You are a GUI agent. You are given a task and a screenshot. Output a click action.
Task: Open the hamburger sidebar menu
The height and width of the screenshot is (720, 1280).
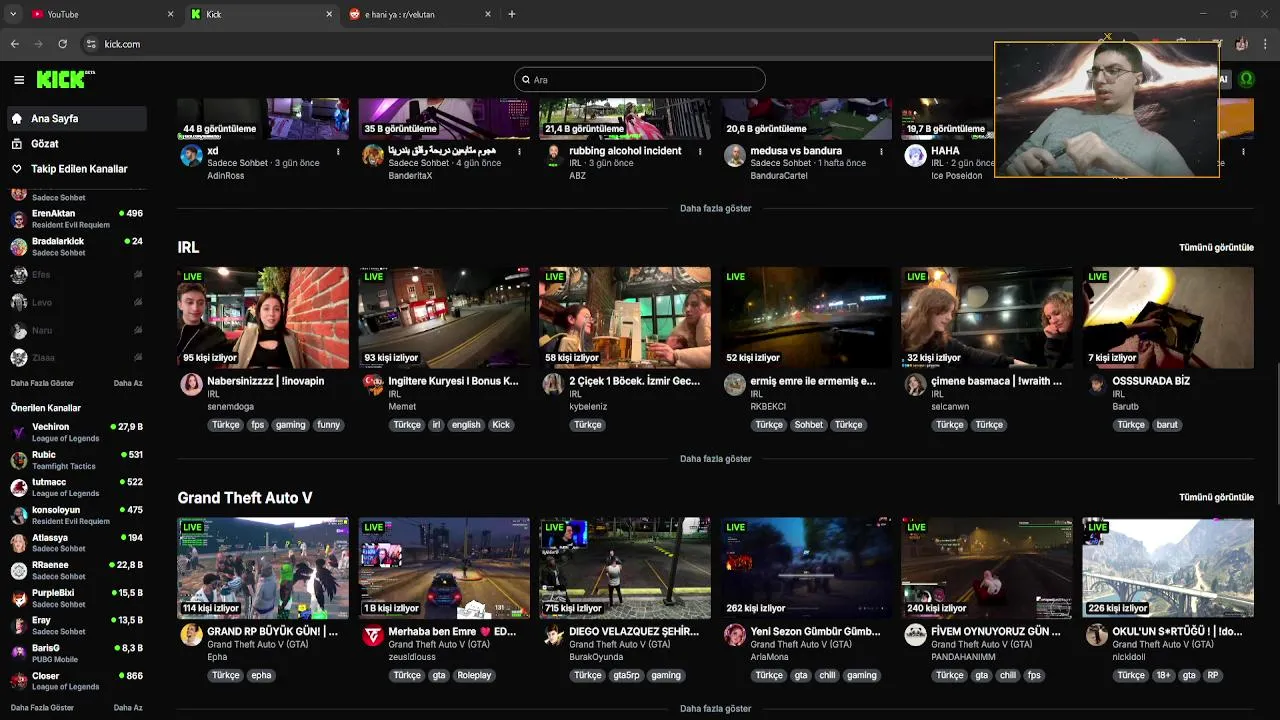pyautogui.click(x=19, y=80)
